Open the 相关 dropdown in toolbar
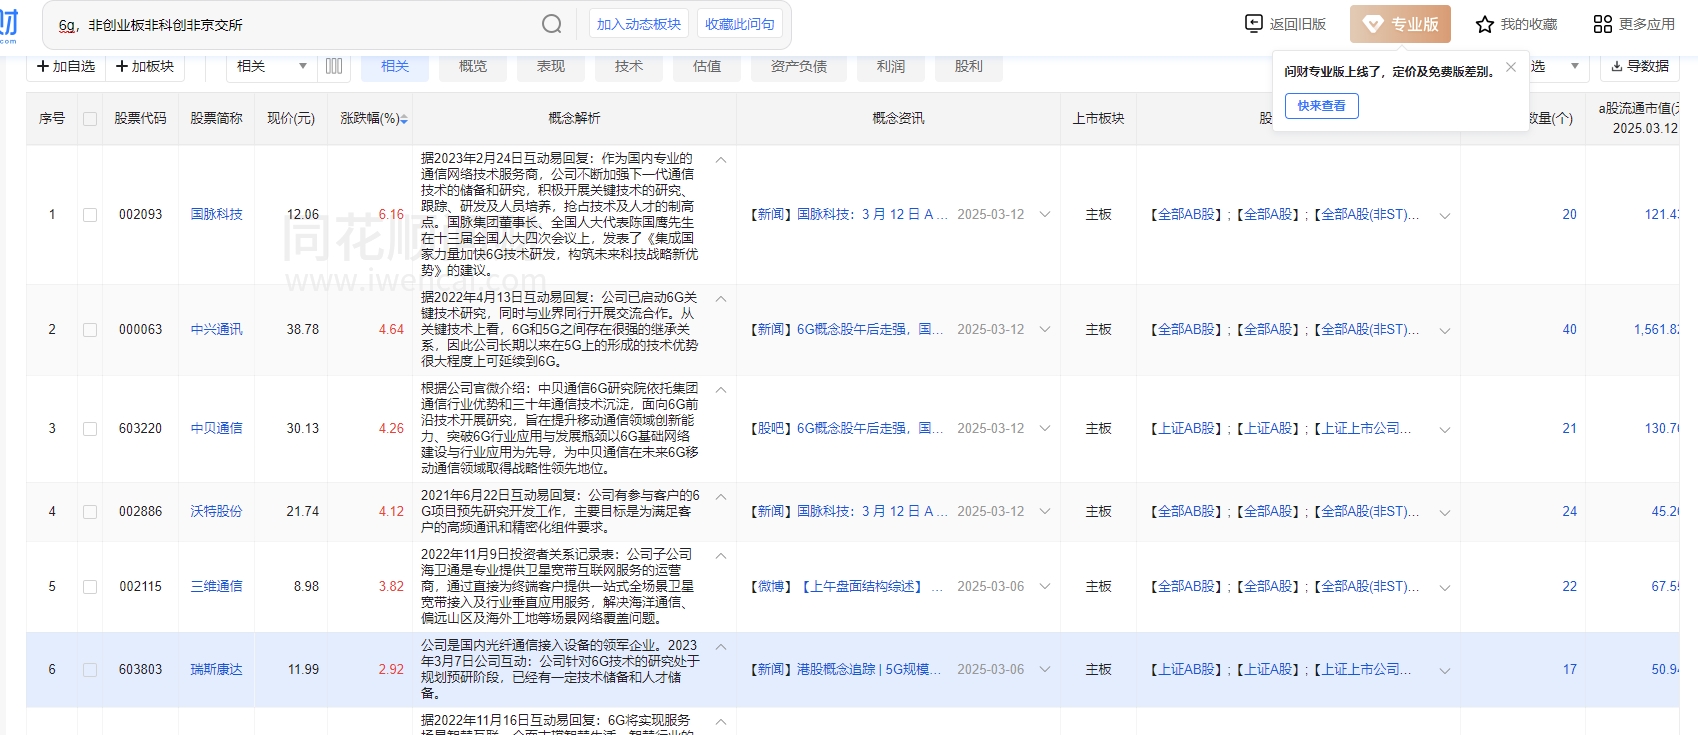The image size is (1698, 735). point(271,66)
